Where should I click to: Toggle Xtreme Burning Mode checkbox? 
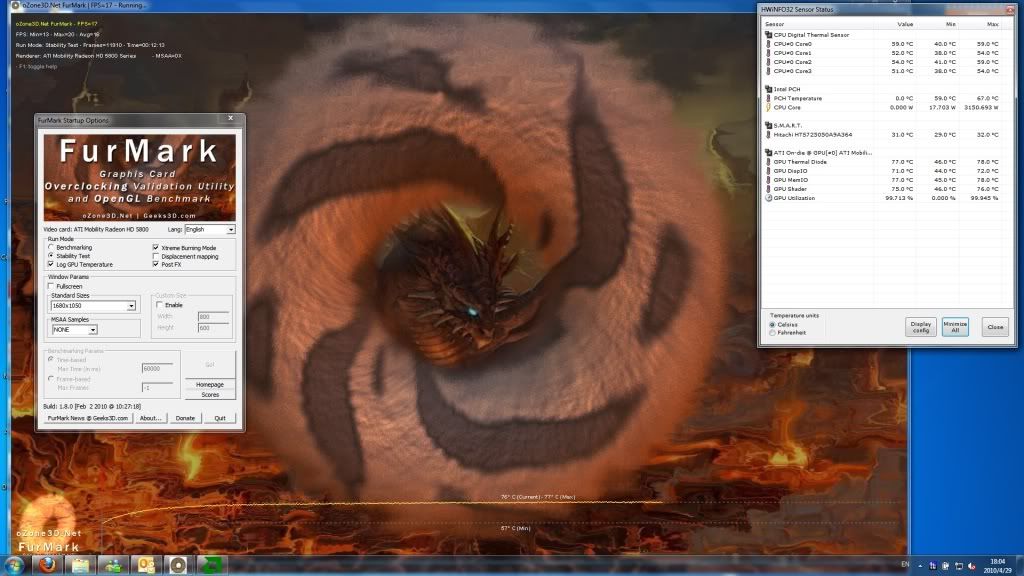click(x=155, y=248)
